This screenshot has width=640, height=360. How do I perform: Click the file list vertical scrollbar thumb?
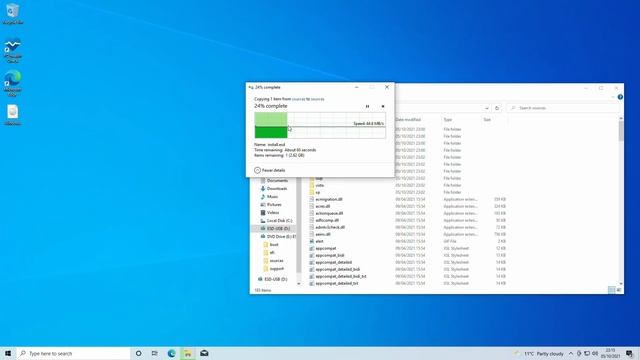pyautogui.click(x=621, y=131)
